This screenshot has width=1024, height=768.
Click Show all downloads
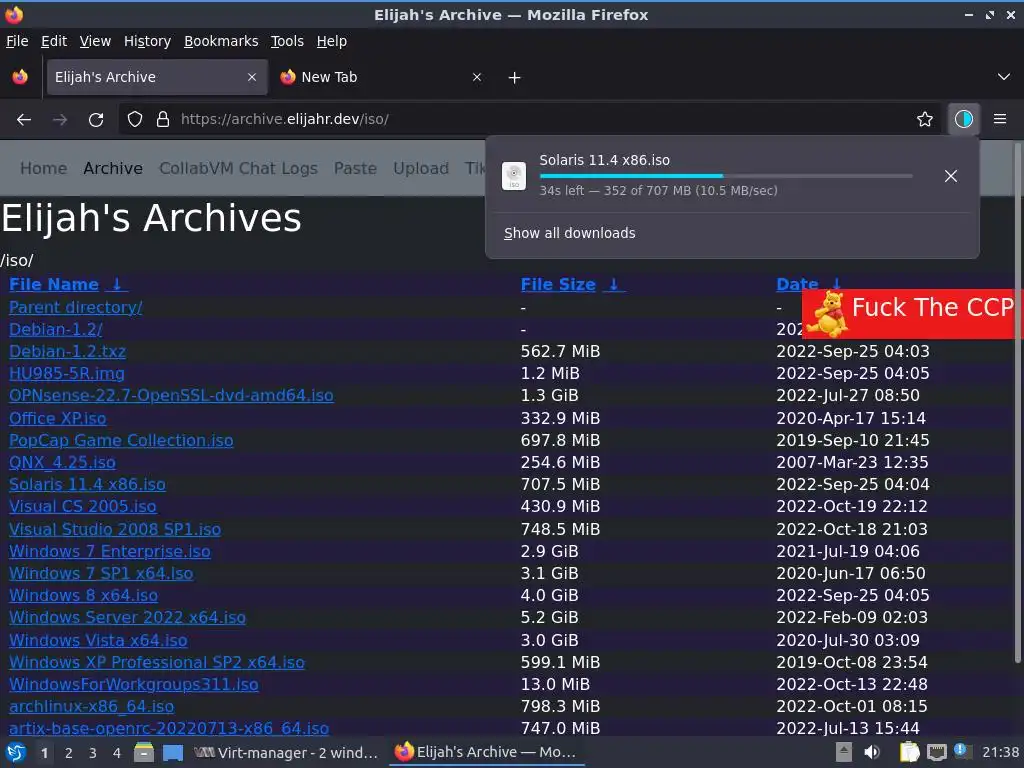(x=569, y=233)
